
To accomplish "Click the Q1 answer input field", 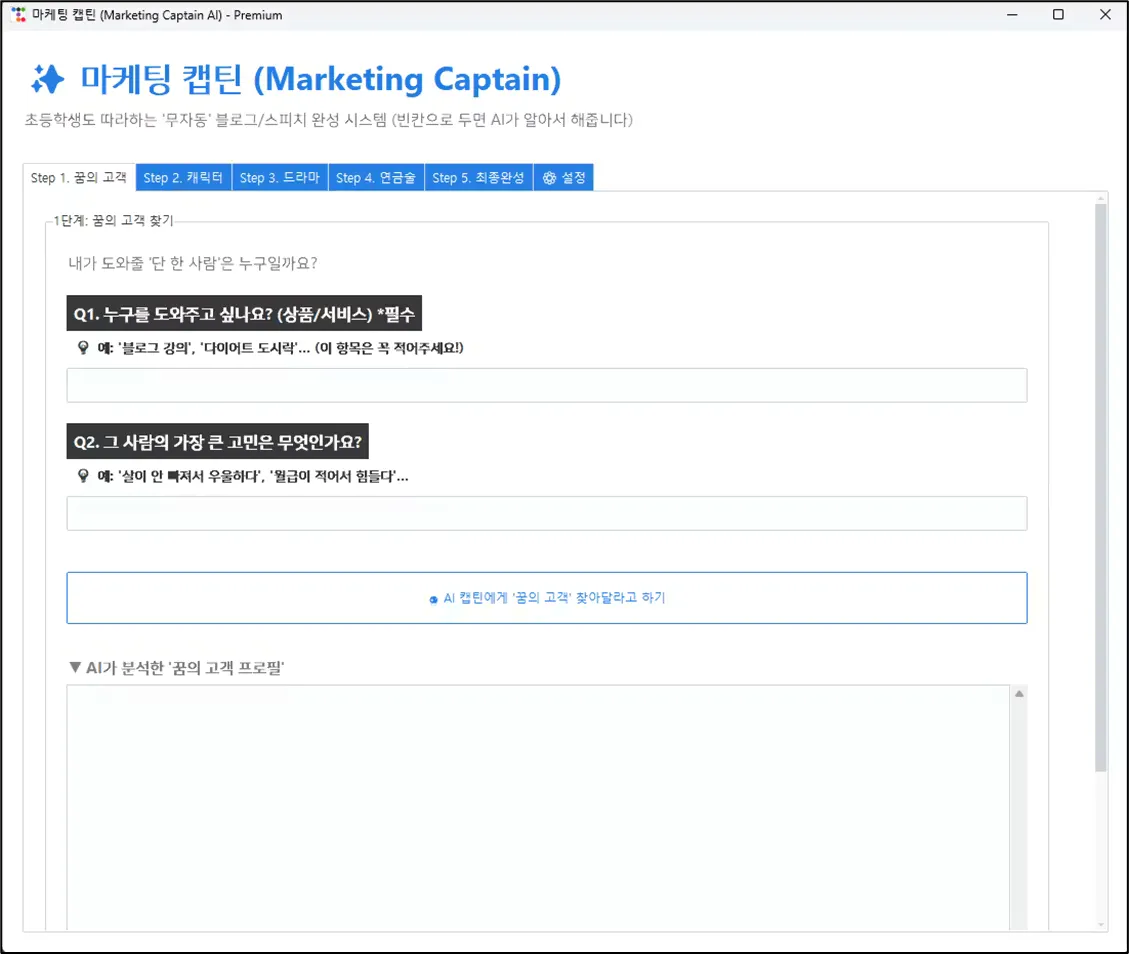I will 547,385.
